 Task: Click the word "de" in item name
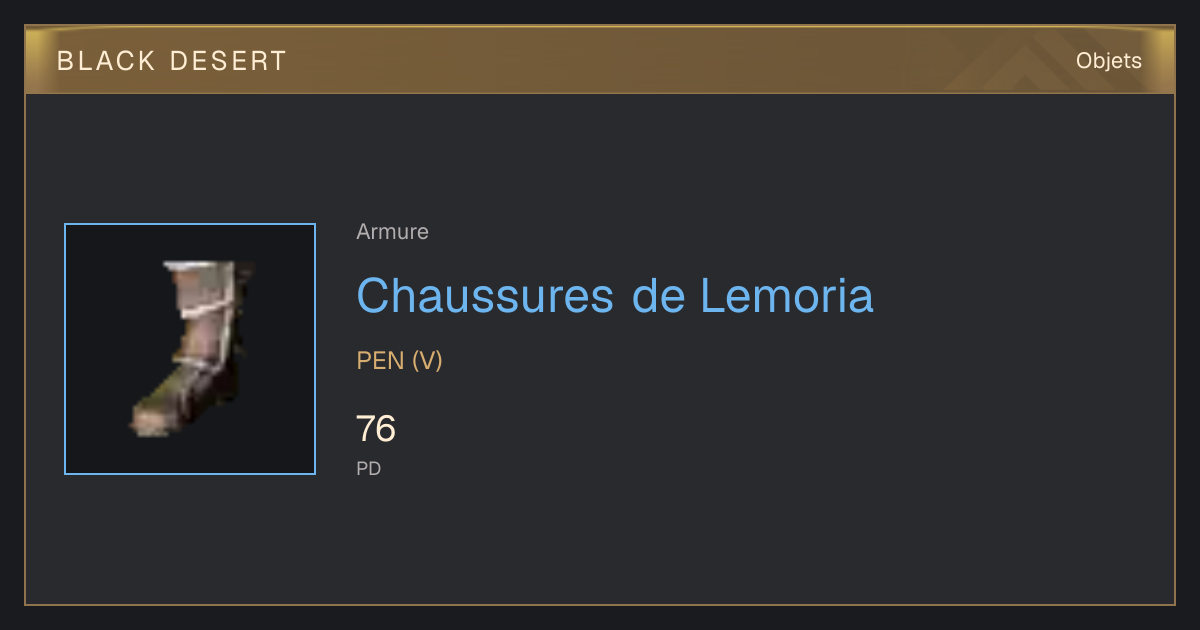(x=656, y=295)
